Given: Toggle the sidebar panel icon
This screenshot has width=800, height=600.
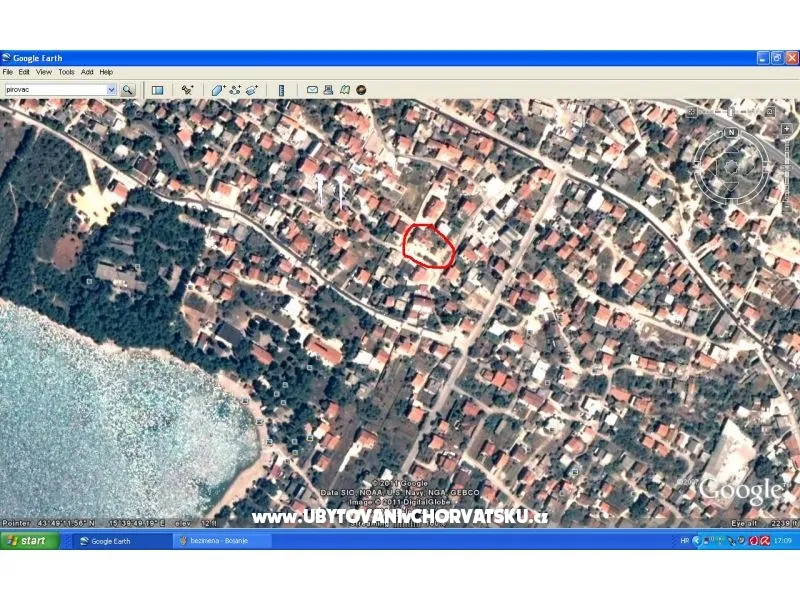Looking at the screenshot, I should (x=158, y=90).
